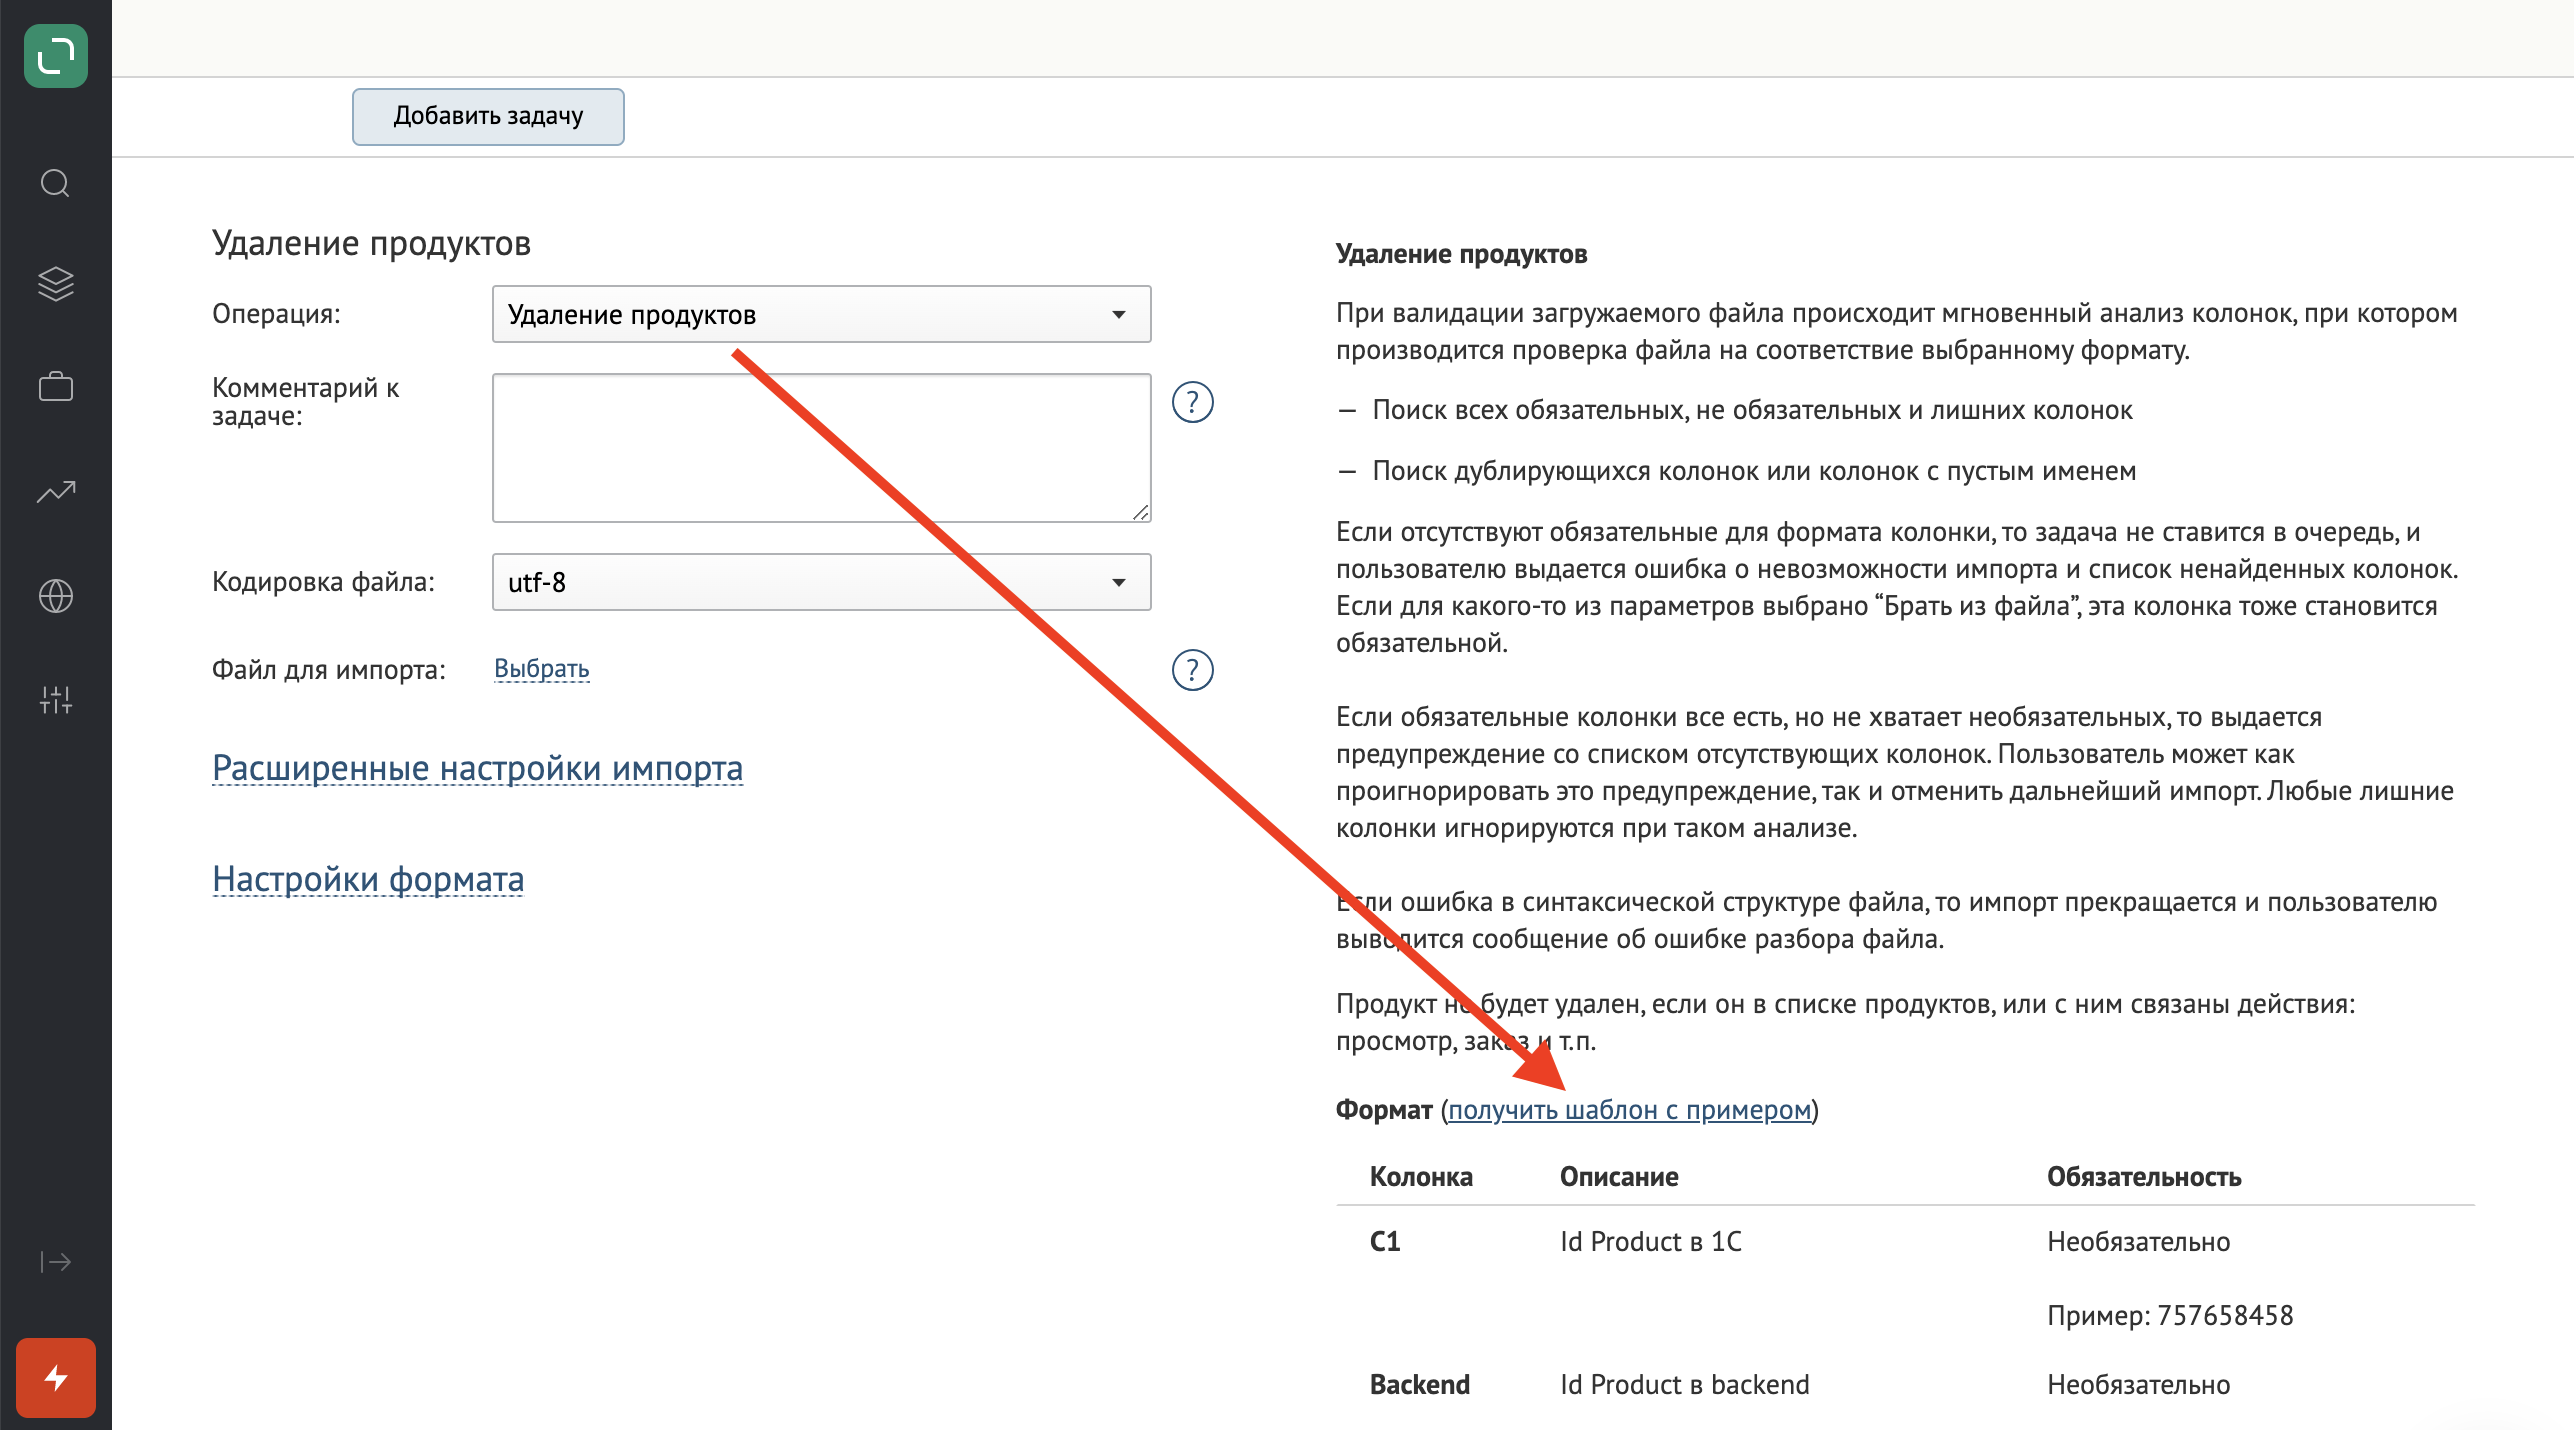Expand Расширенные настройки импорта
Image resolution: width=2574 pixels, height=1430 pixels.
click(x=477, y=768)
